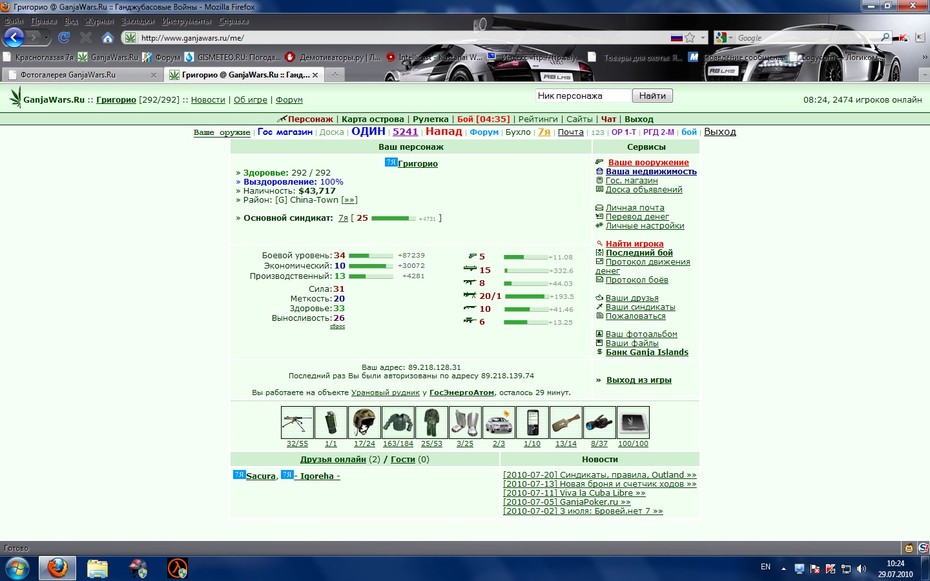Click the Home icon in Firefox toolbar
Screen dimensions: 930x581
[107, 37]
